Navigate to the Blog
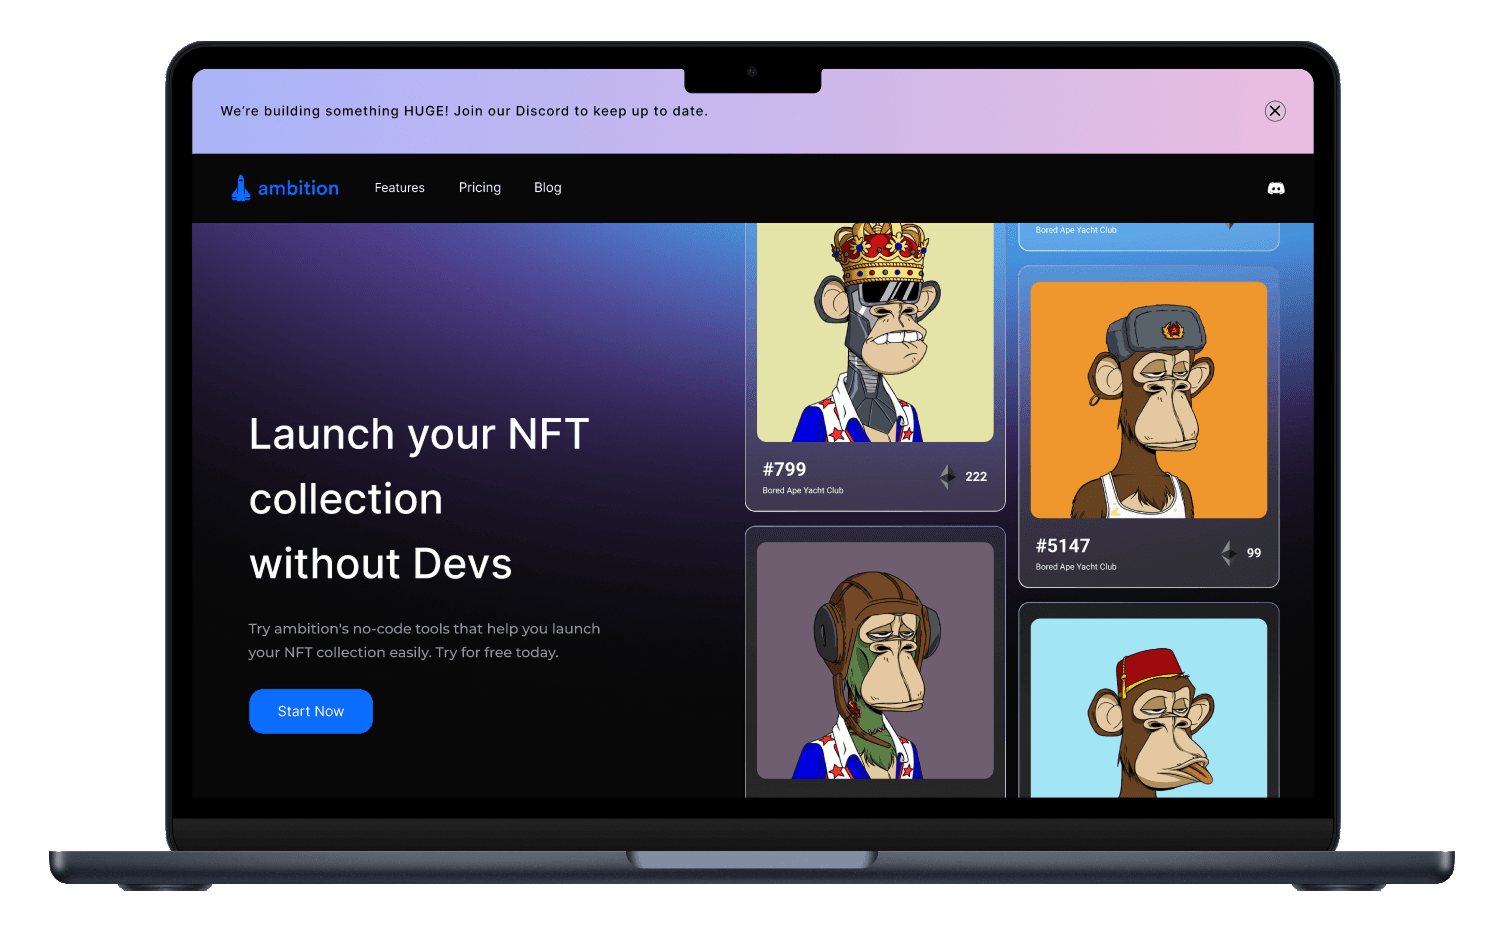 point(548,188)
